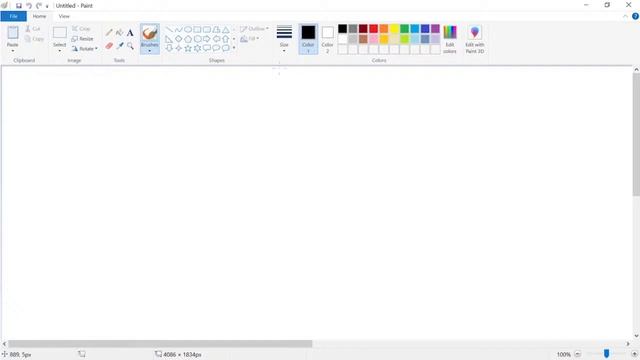Choose the Pentagon shape
The width and height of the screenshot is (640, 360).
point(188,39)
